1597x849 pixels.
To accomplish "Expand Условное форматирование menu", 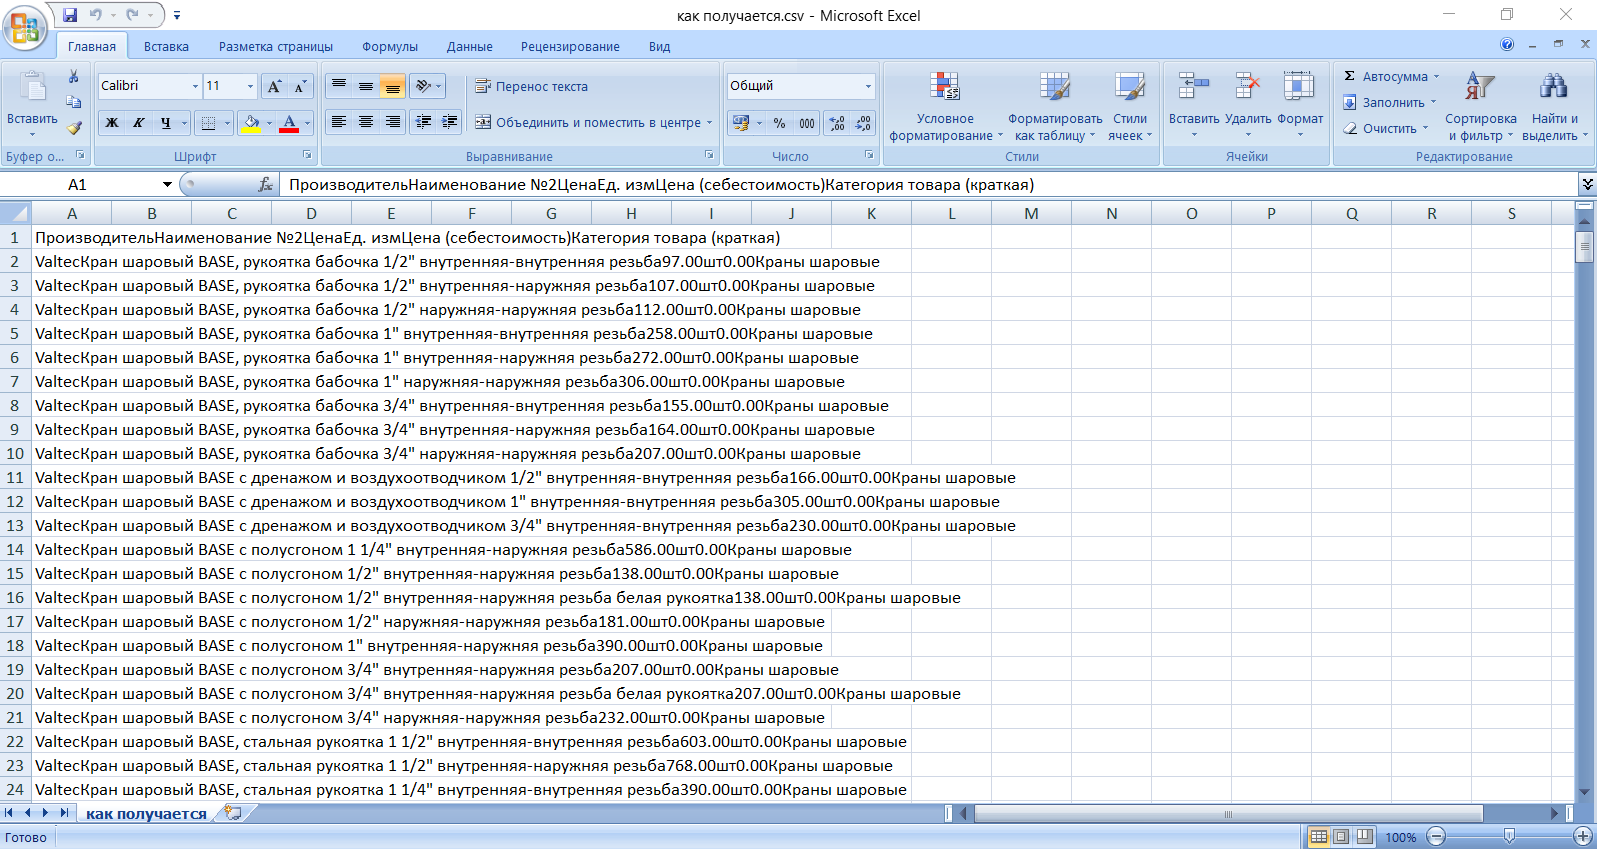I will (x=945, y=106).
